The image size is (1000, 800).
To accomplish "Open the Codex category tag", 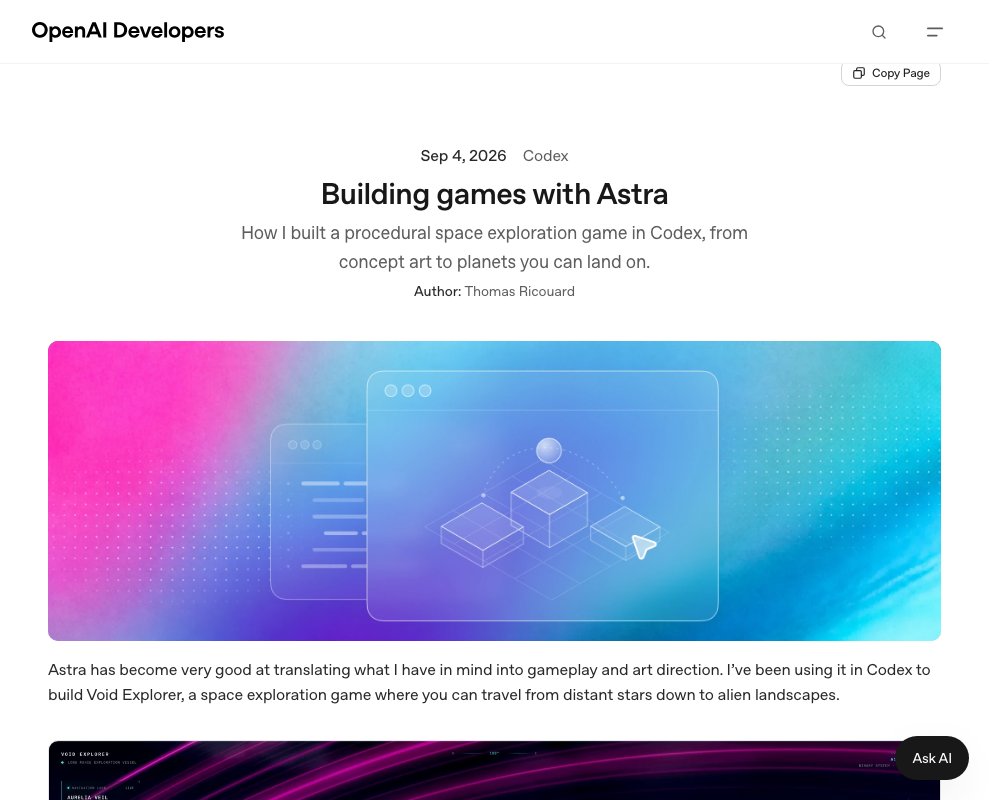I will click(545, 156).
